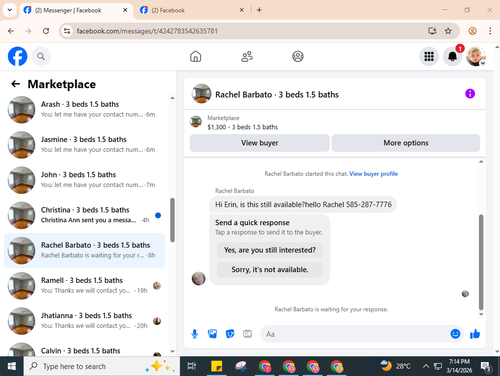Screen dimensions: 500x376
Task: Open the account profile picture menu
Action: 476,56
